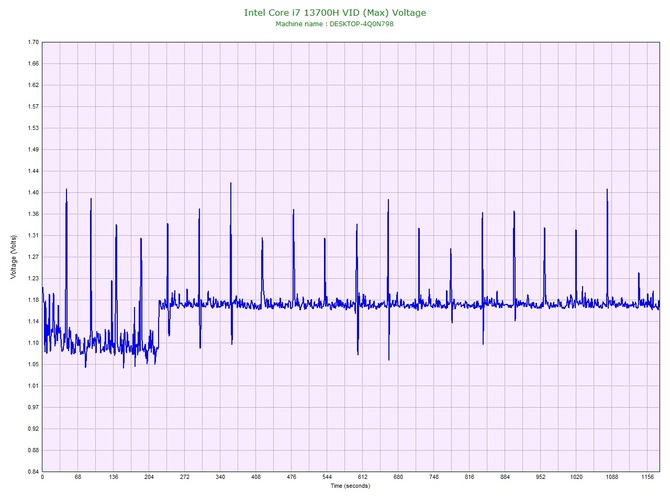Click the 'Time (seconds)' axis label

[x=350, y=486]
